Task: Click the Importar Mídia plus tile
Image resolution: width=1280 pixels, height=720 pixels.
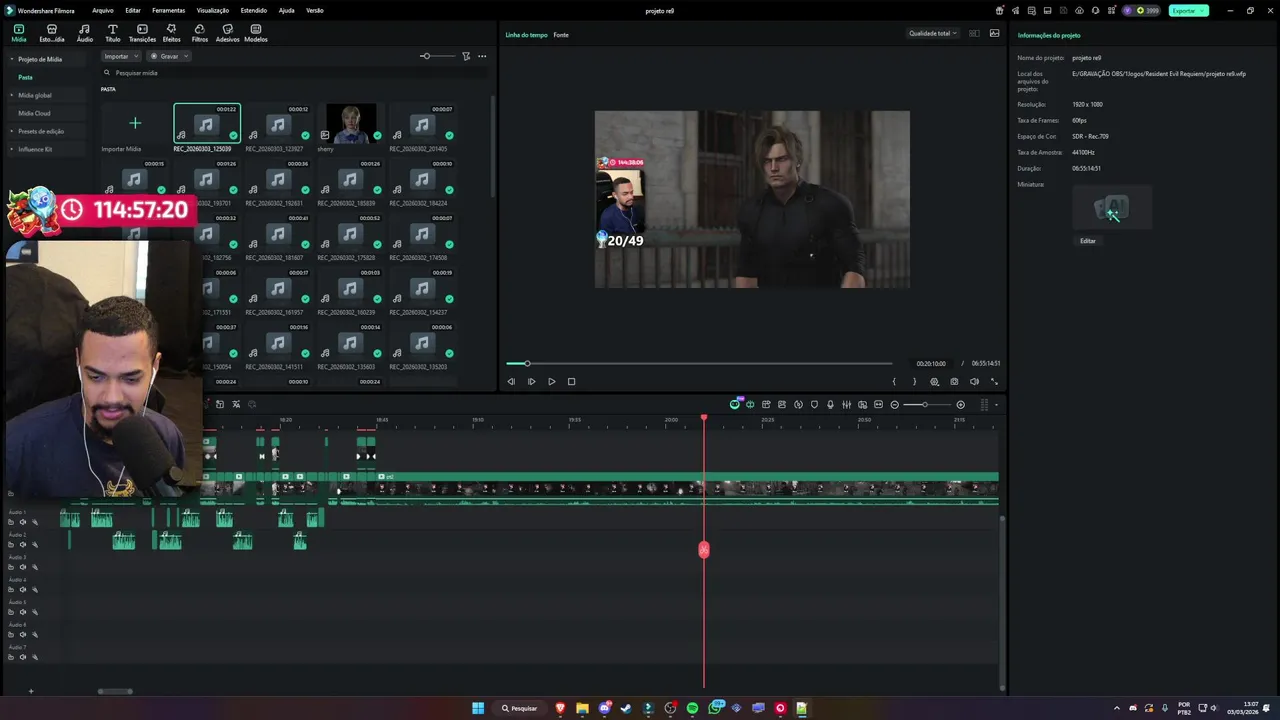Action: coord(135,124)
